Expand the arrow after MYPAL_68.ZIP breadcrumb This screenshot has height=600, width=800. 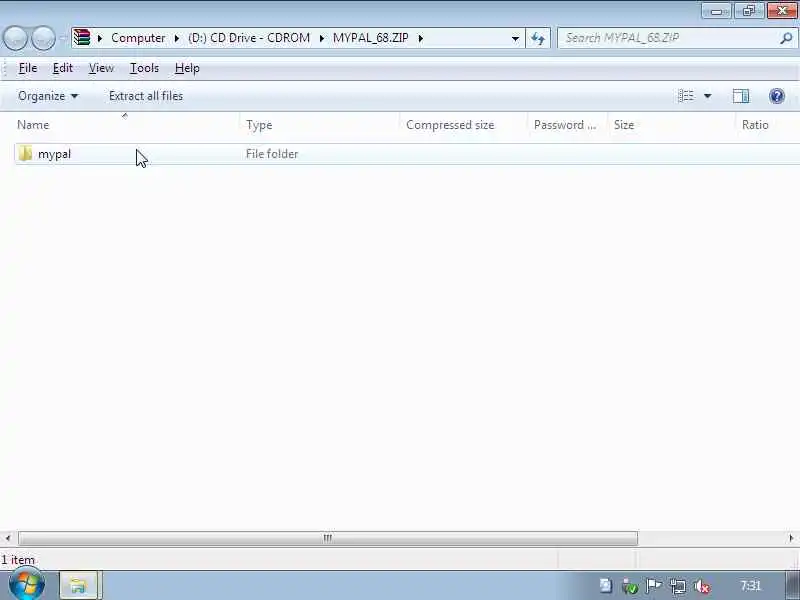[421, 38]
